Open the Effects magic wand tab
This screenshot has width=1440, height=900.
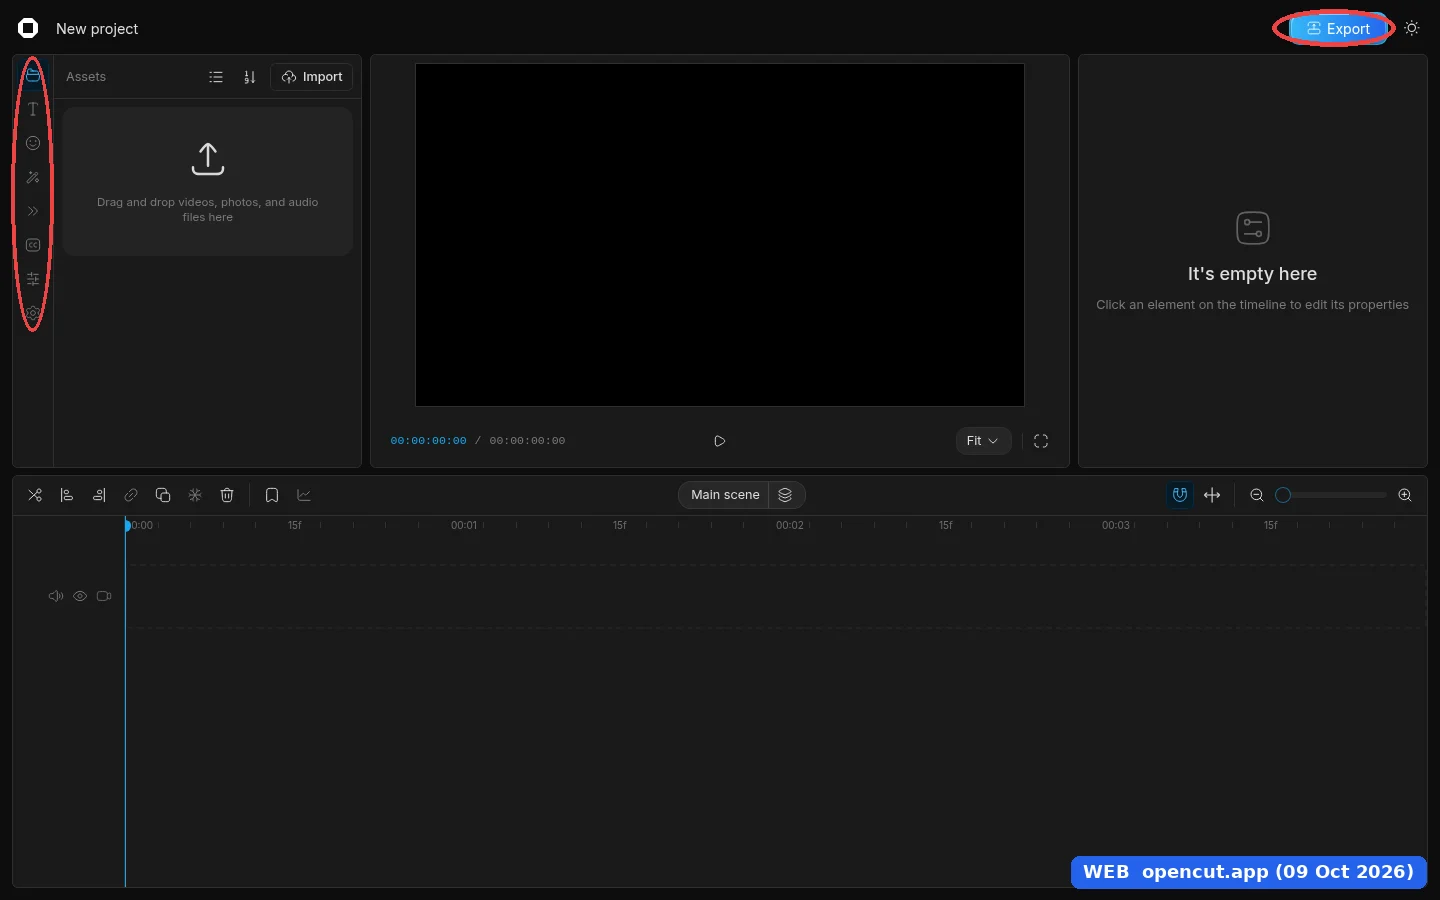click(x=33, y=177)
